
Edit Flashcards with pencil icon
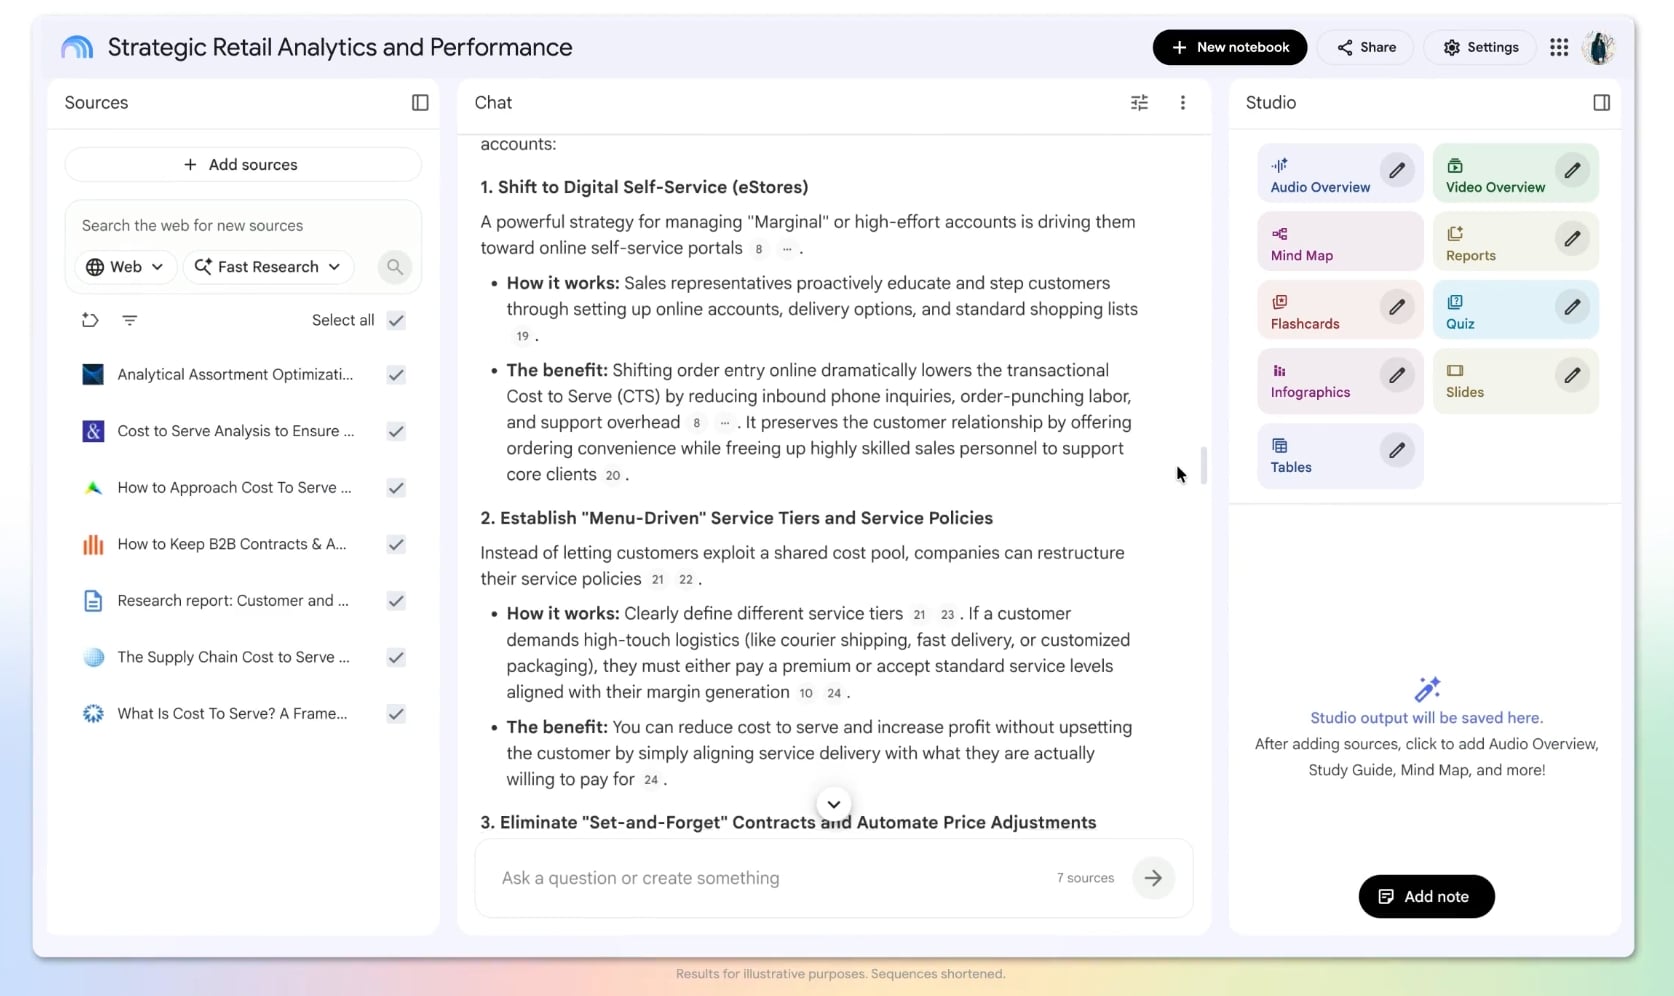click(1397, 307)
